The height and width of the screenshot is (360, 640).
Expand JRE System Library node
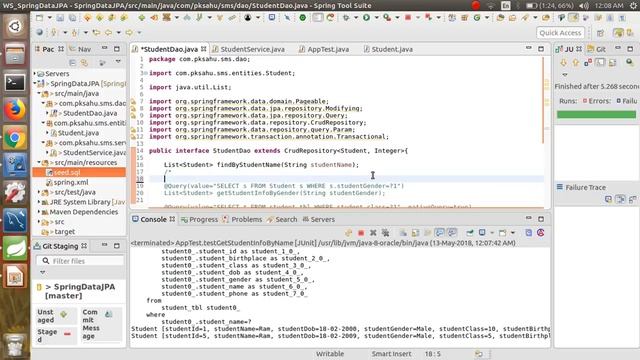pyautogui.click(x=39, y=202)
